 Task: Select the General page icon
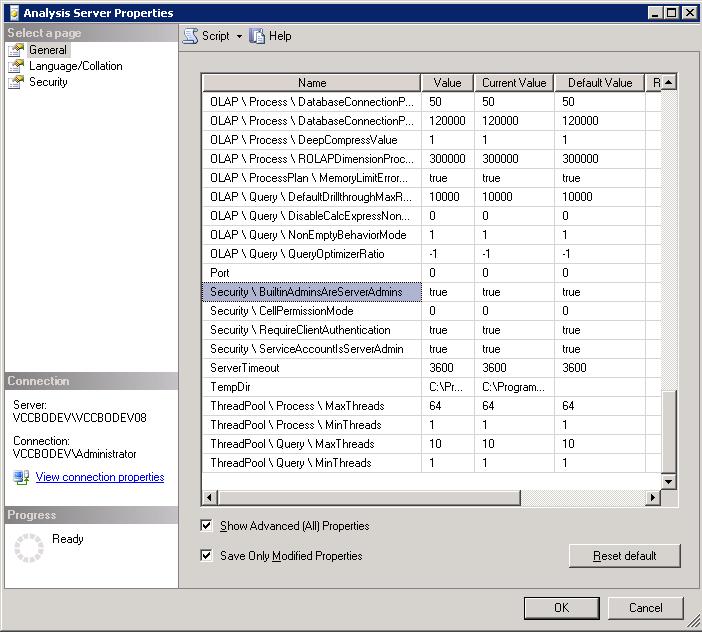[16, 50]
